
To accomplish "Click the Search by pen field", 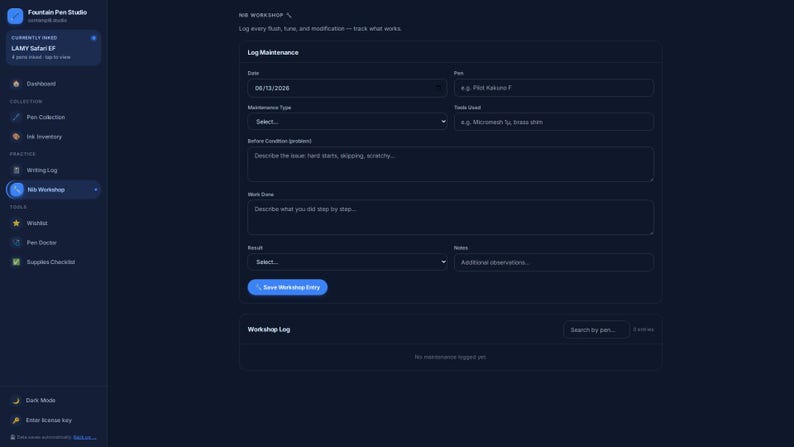I will 596,330.
